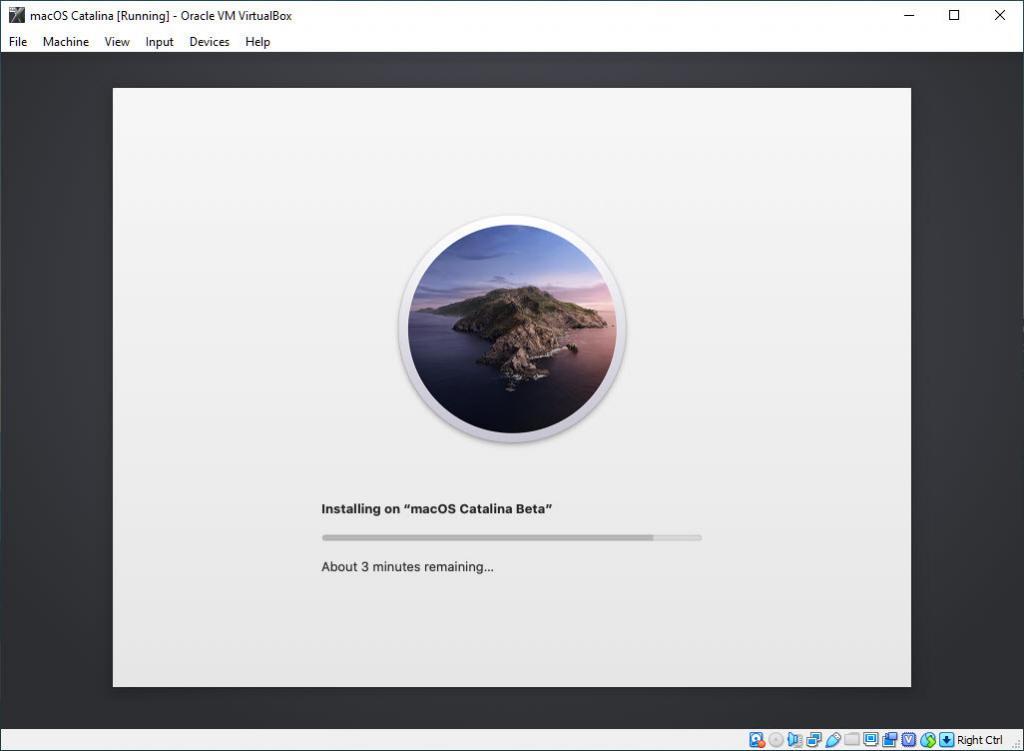Open the Help menu
Screen dimensions: 1024x751
(x=257, y=42)
